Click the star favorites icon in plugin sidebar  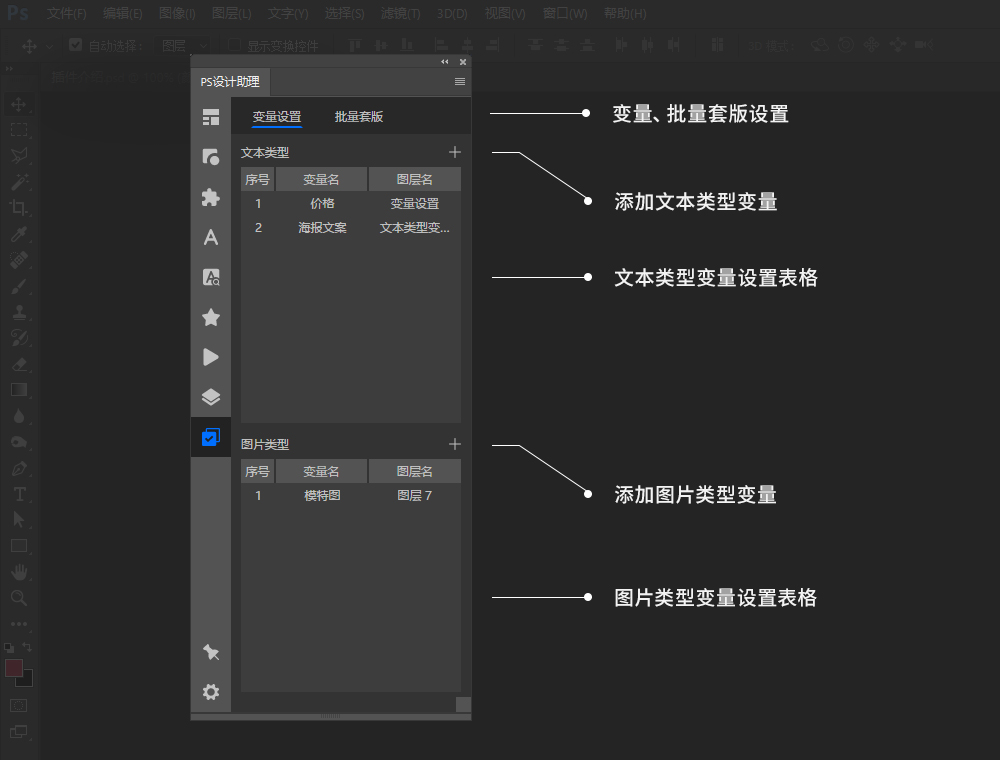(210, 317)
